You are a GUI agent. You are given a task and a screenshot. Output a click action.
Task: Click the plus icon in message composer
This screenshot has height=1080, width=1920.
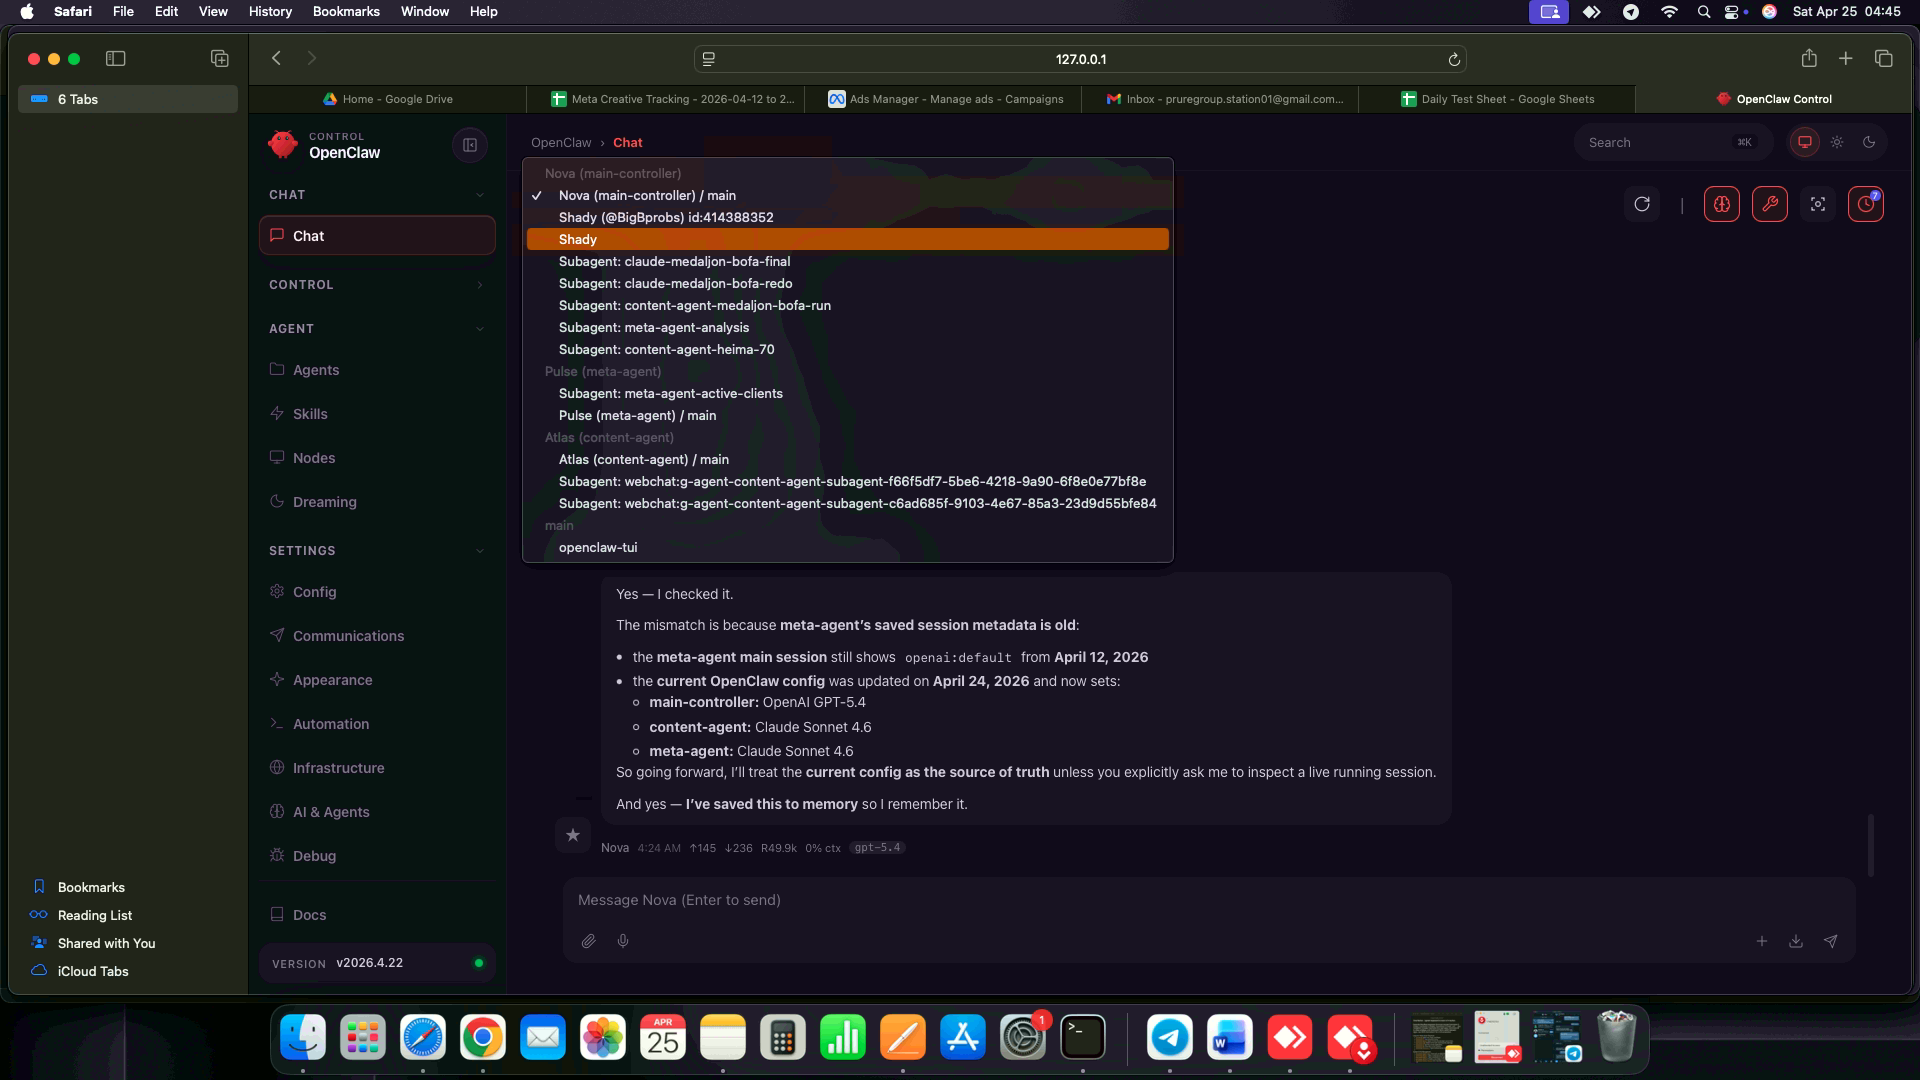pyautogui.click(x=1762, y=941)
